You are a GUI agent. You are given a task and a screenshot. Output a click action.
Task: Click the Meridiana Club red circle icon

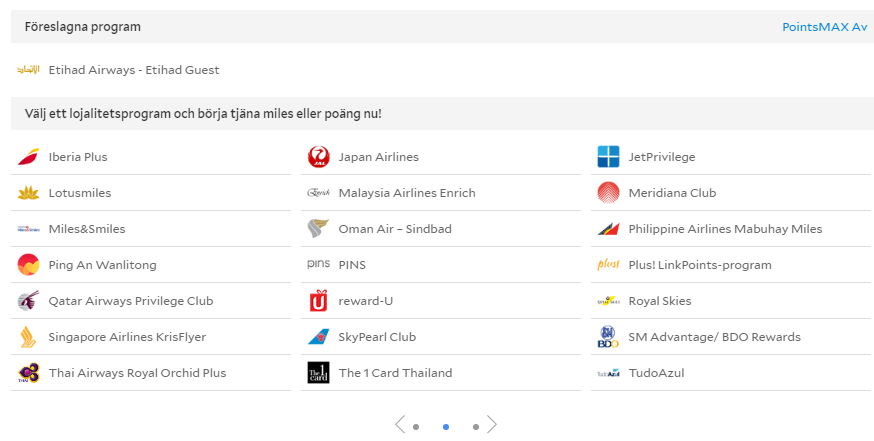(x=608, y=193)
